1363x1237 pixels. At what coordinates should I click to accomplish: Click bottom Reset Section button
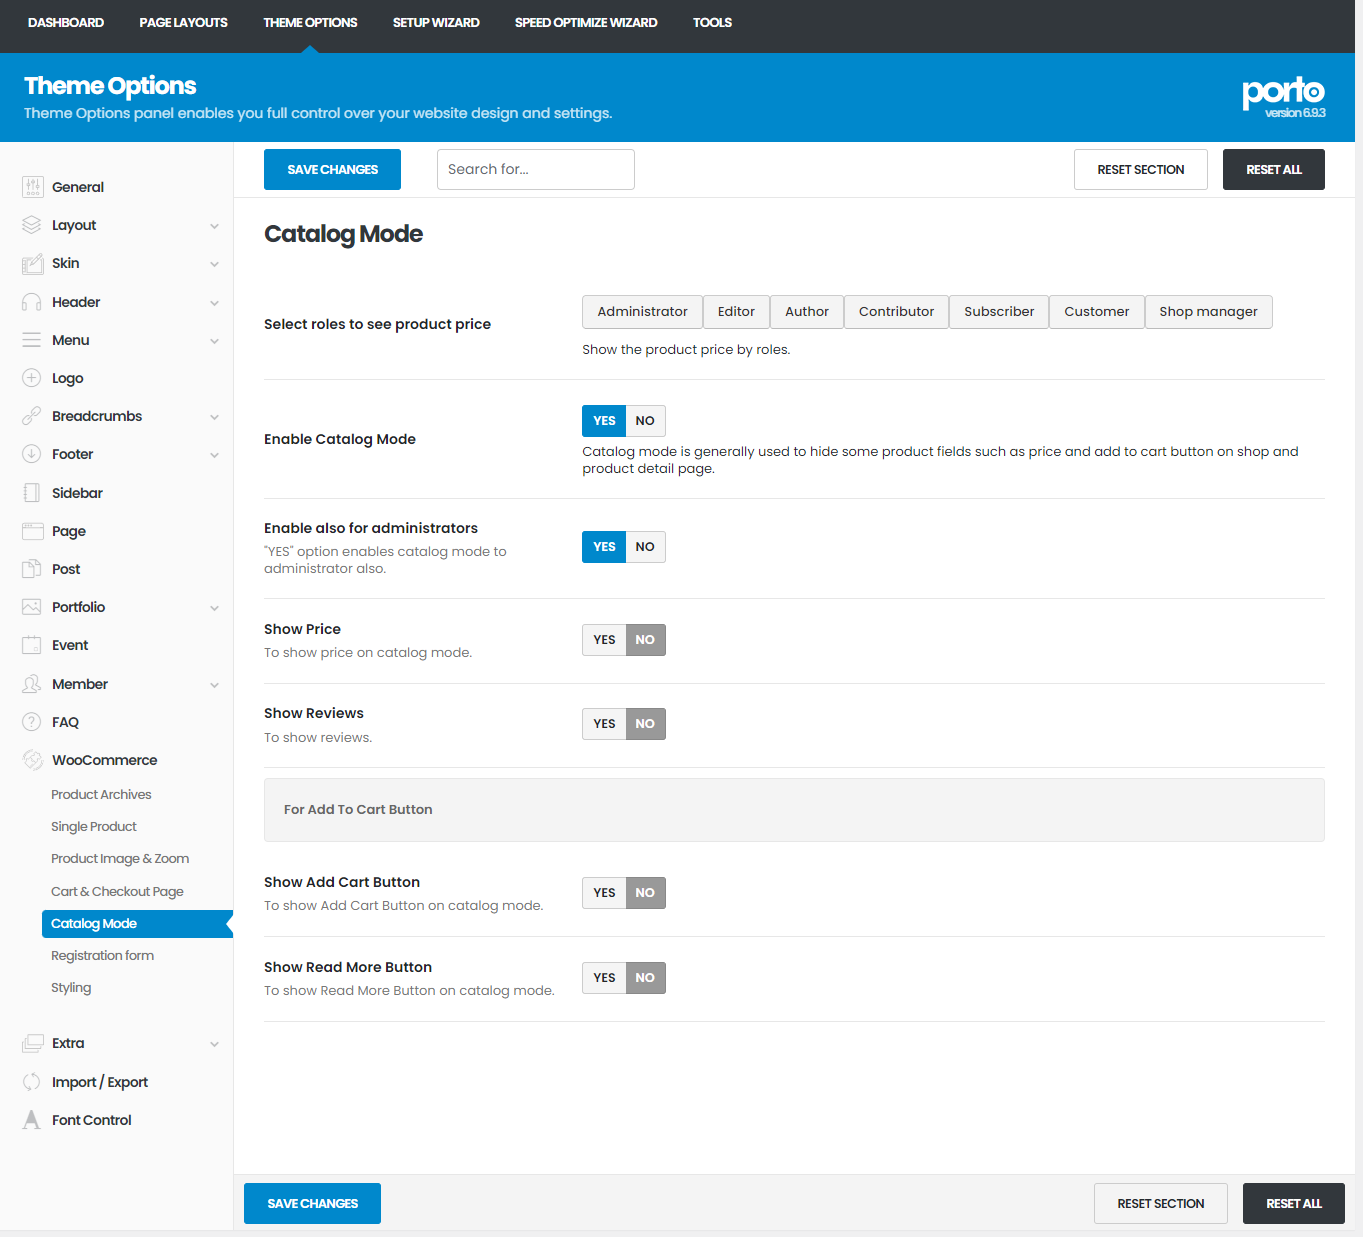(1161, 1204)
